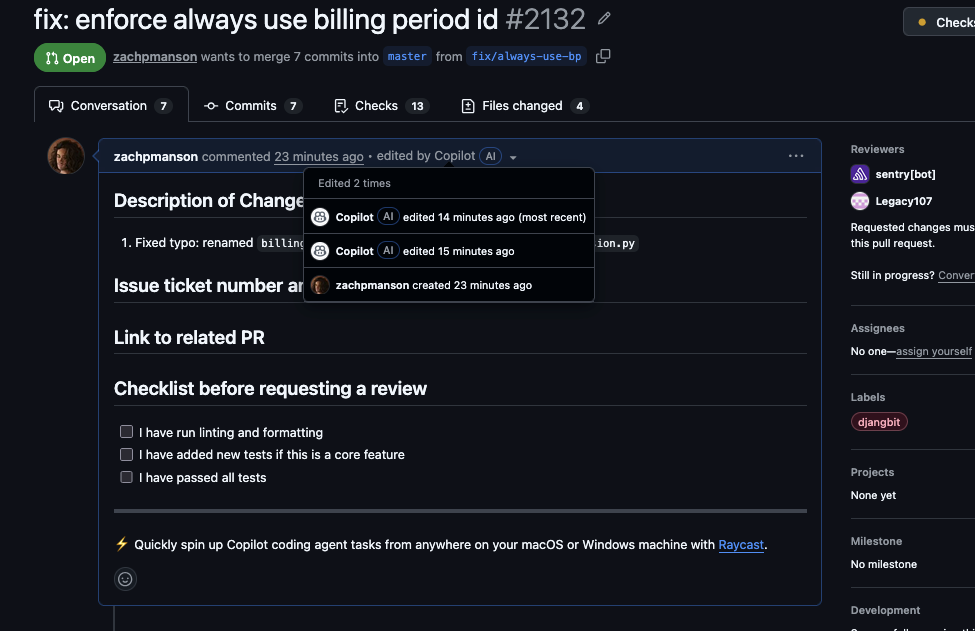Open the comment options kebab menu
The width and height of the screenshot is (975, 631).
click(795, 156)
